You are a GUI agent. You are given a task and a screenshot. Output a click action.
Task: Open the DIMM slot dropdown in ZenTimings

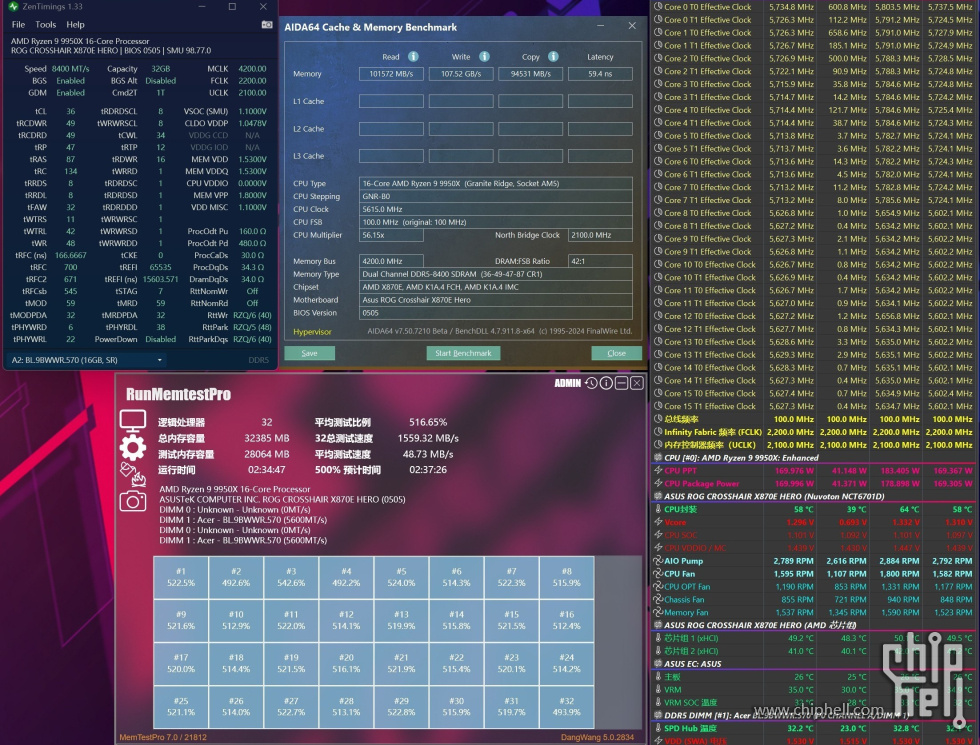[x=87, y=360]
